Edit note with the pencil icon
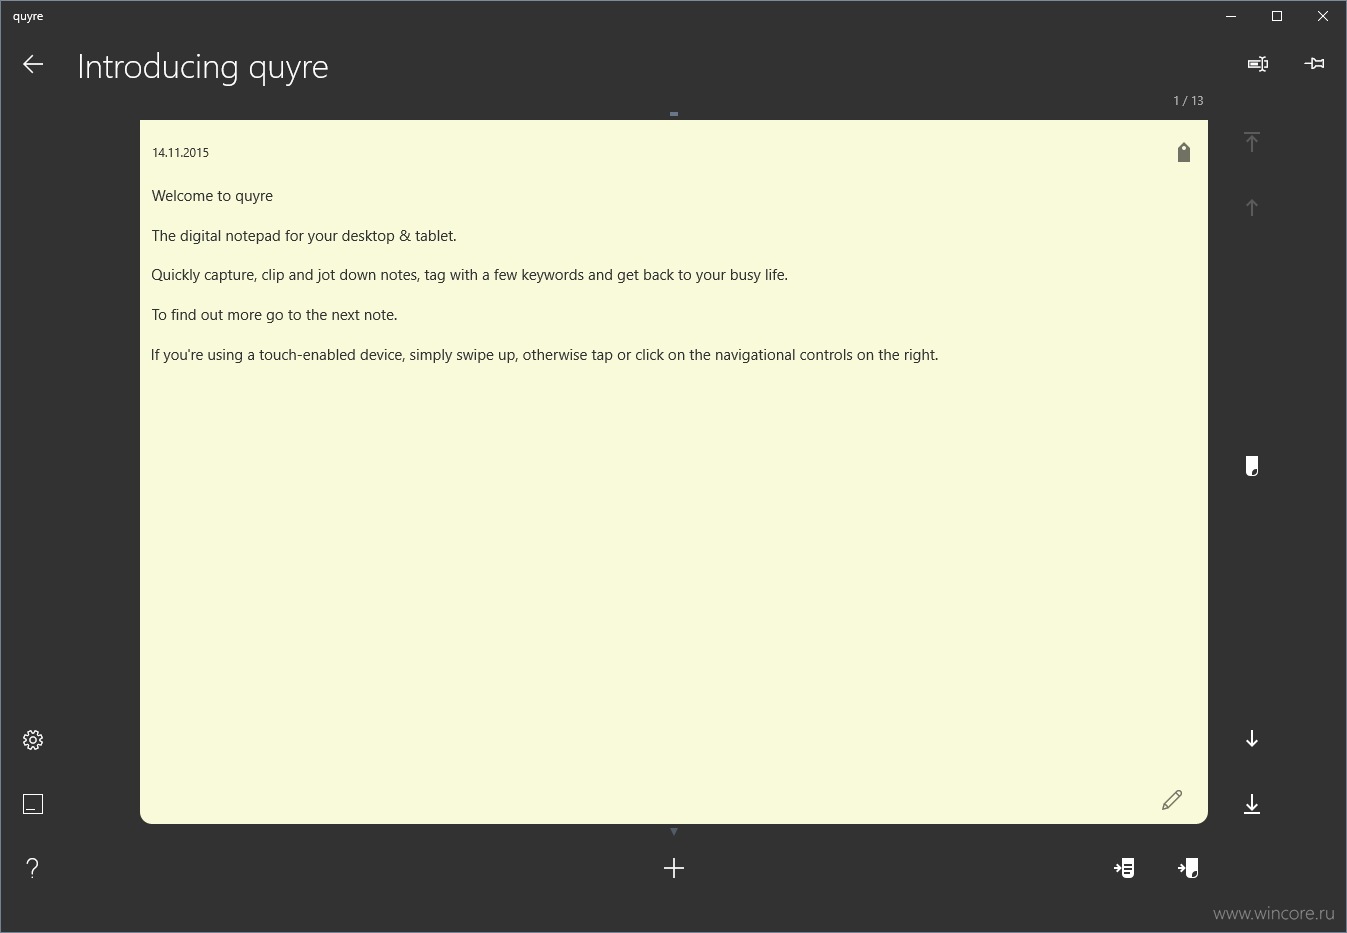Image resolution: width=1347 pixels, height=933 pixels. coord(1172,800)
